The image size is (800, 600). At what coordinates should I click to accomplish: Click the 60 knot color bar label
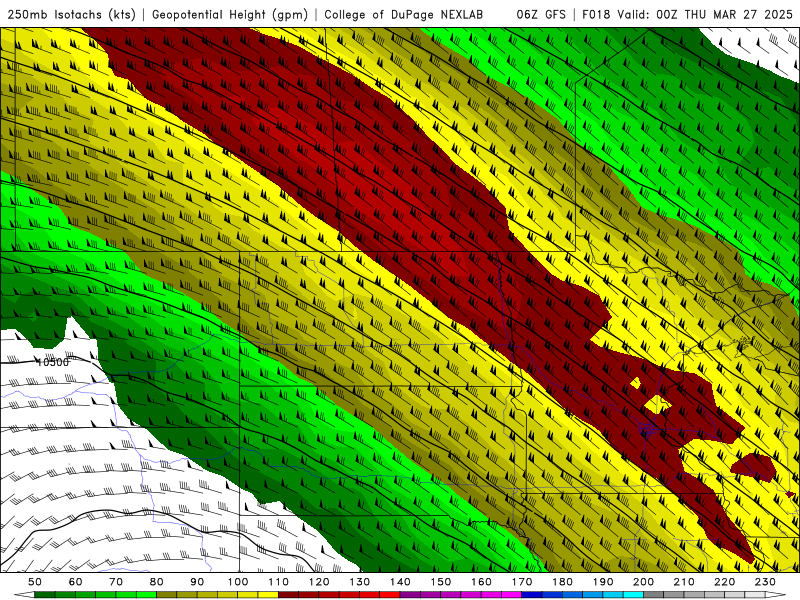click(76, 582)
